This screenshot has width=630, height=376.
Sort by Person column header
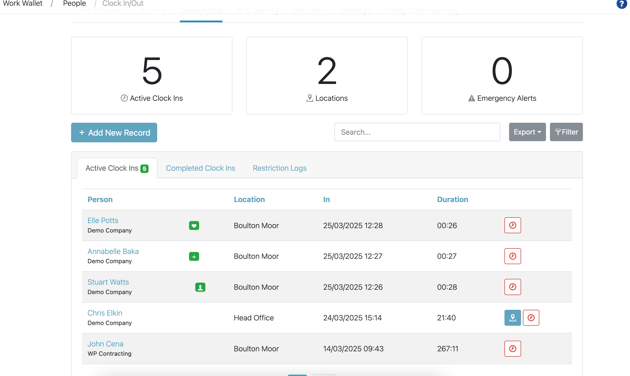(x=100, y=199)
